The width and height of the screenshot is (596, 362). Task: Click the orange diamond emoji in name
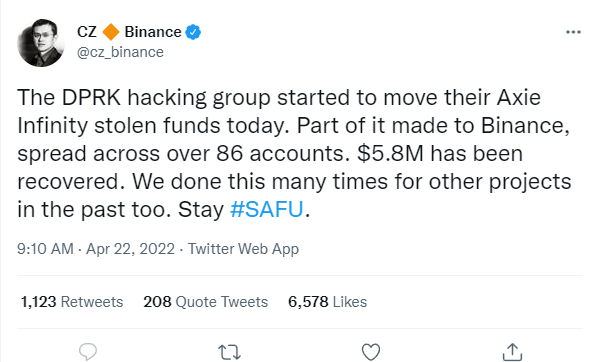click(111, 32)
